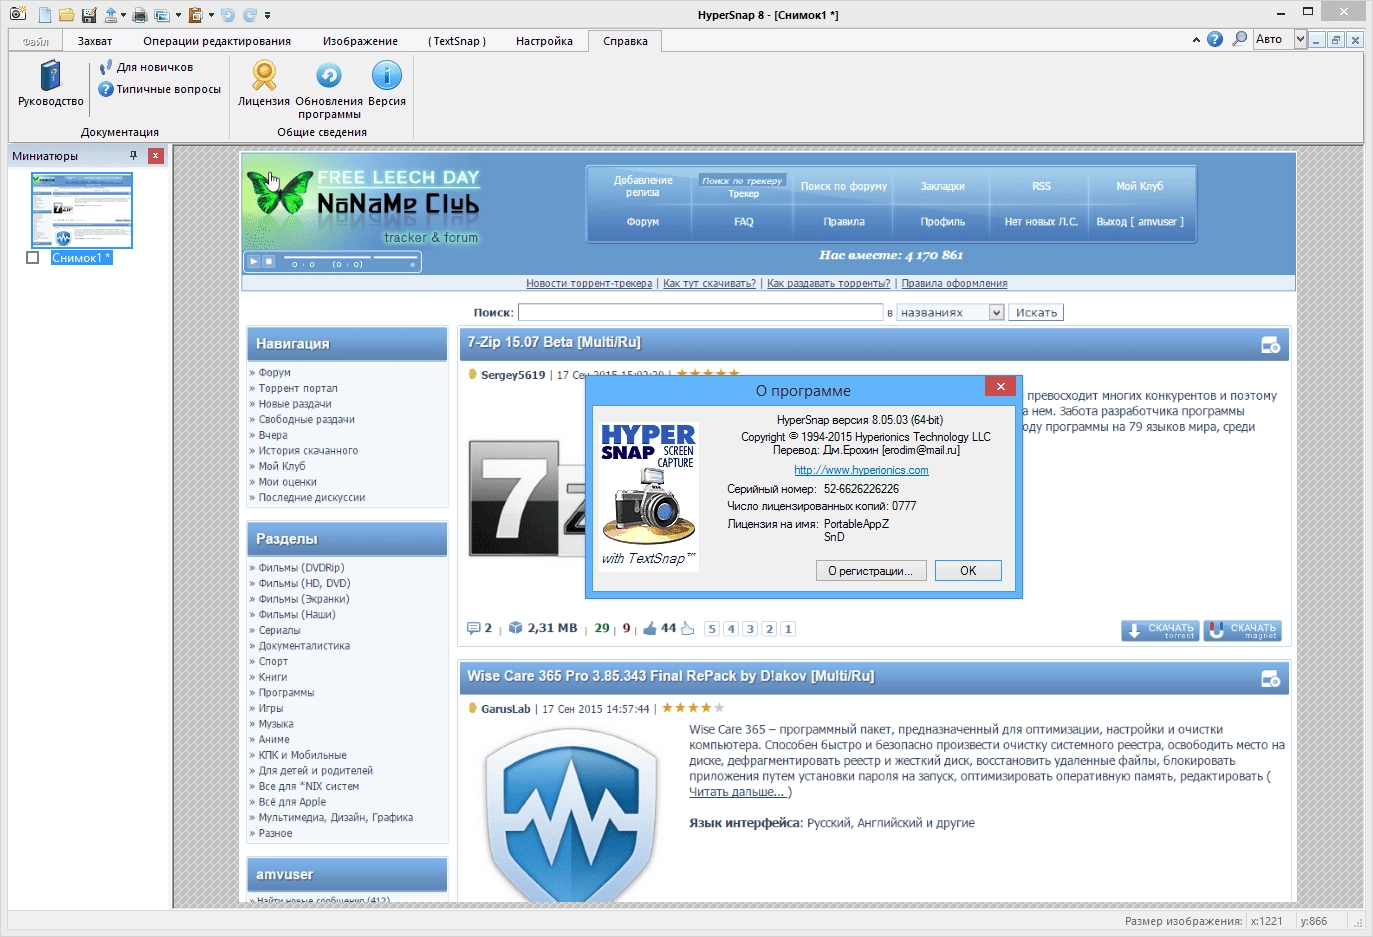
Task: Pin the Миниатюры panel
Action: coord(133,155)
